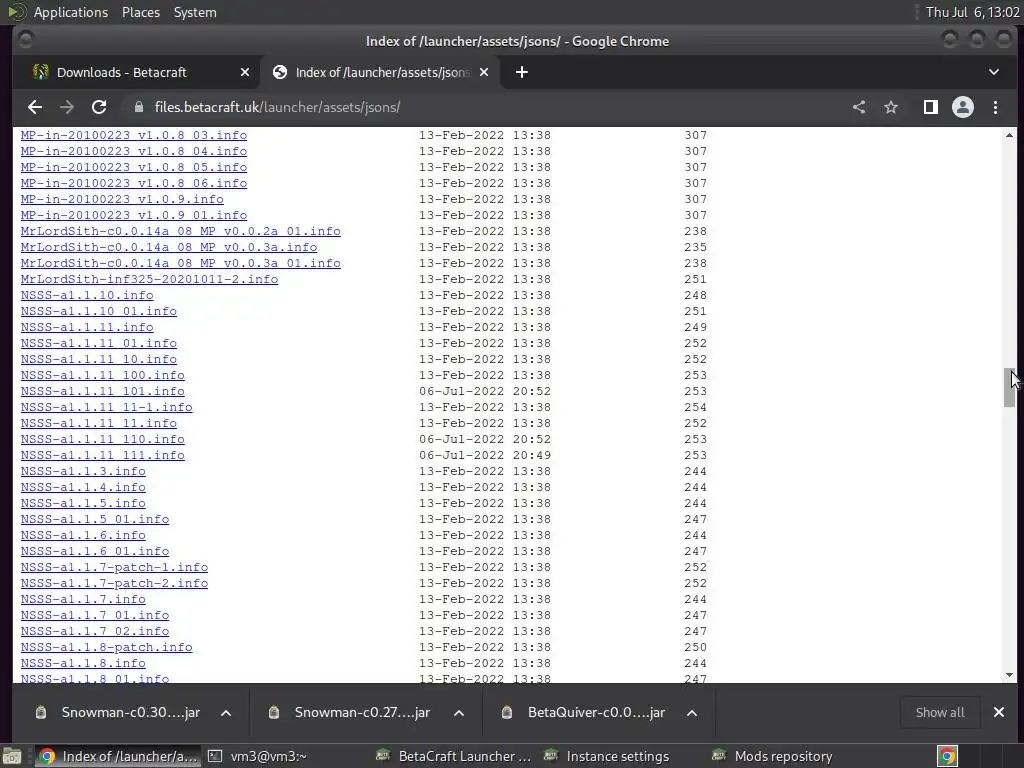Screen dimensions: 1024x768
Task: Open NSSS-a1.1.11_11-1.info link
Action: point(106,408)
